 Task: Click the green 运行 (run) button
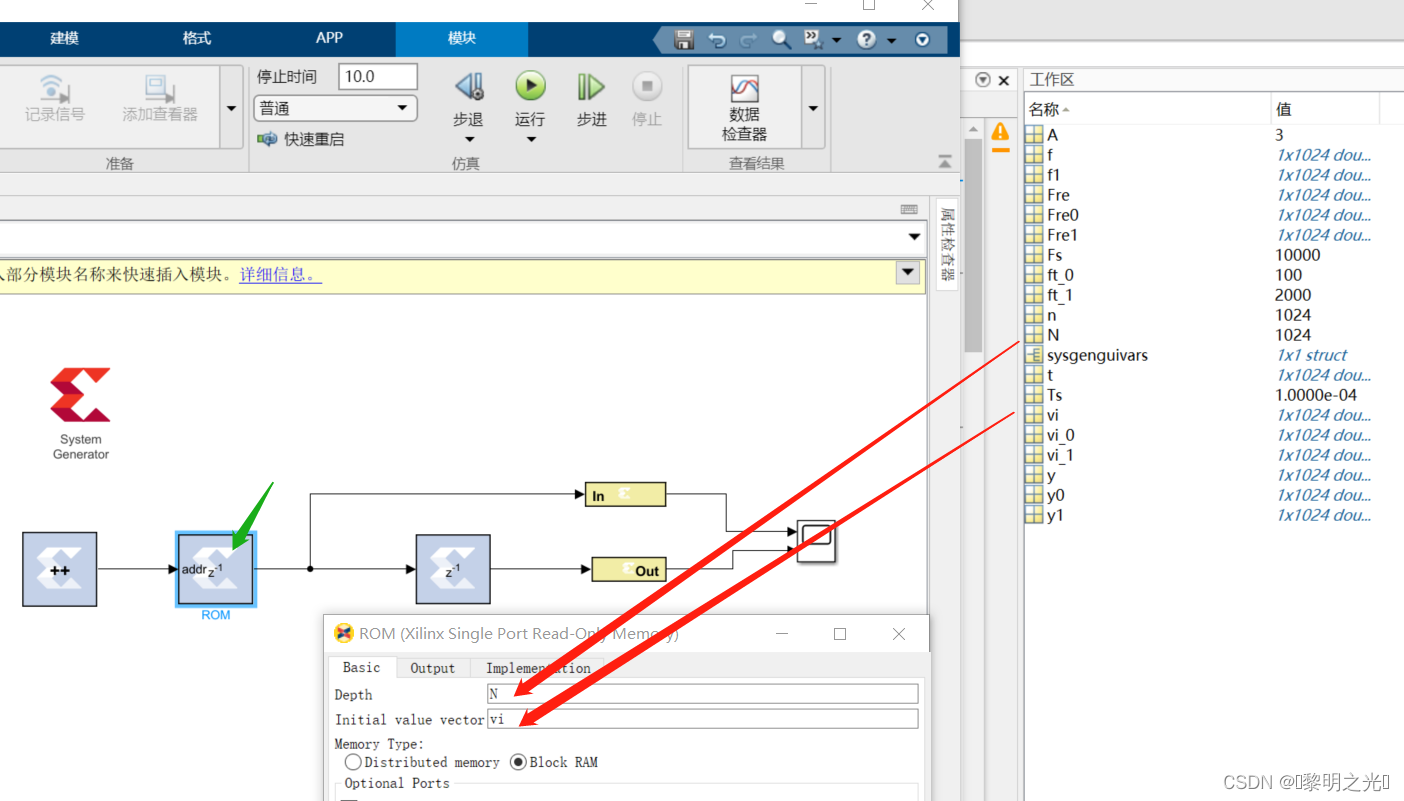pyautogui.click(x=530, y=86)
